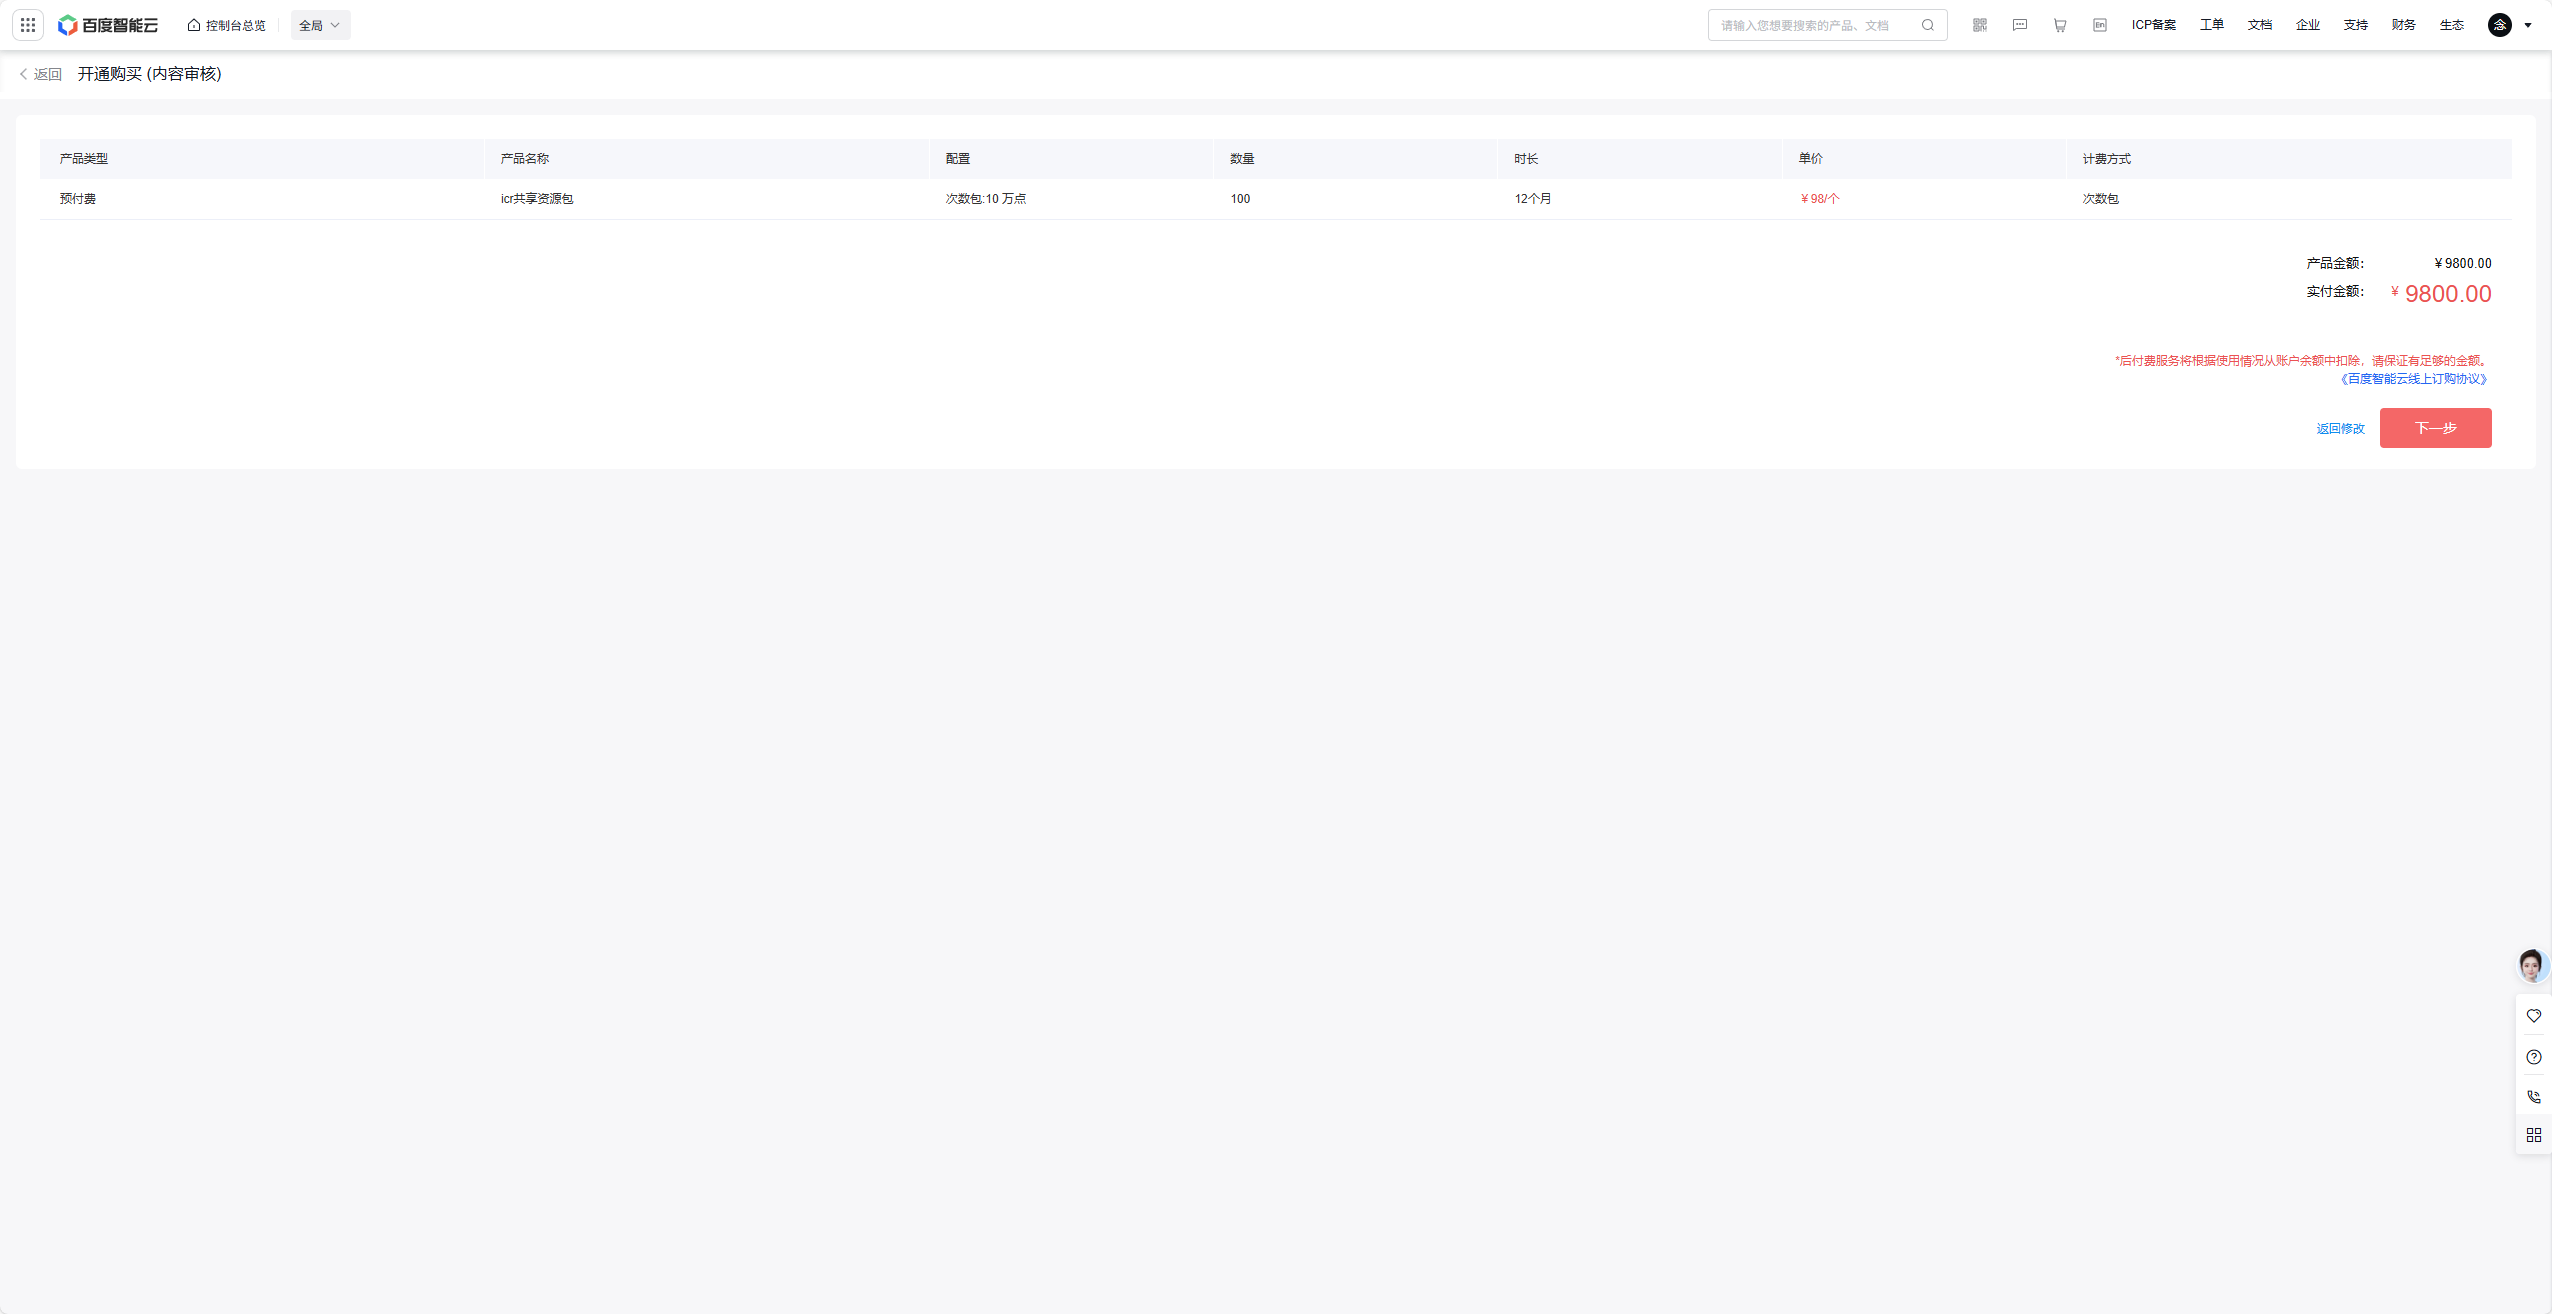Switch language with the En icon
This screenshot has height=1314, width=2552.
pos(2099,25)
